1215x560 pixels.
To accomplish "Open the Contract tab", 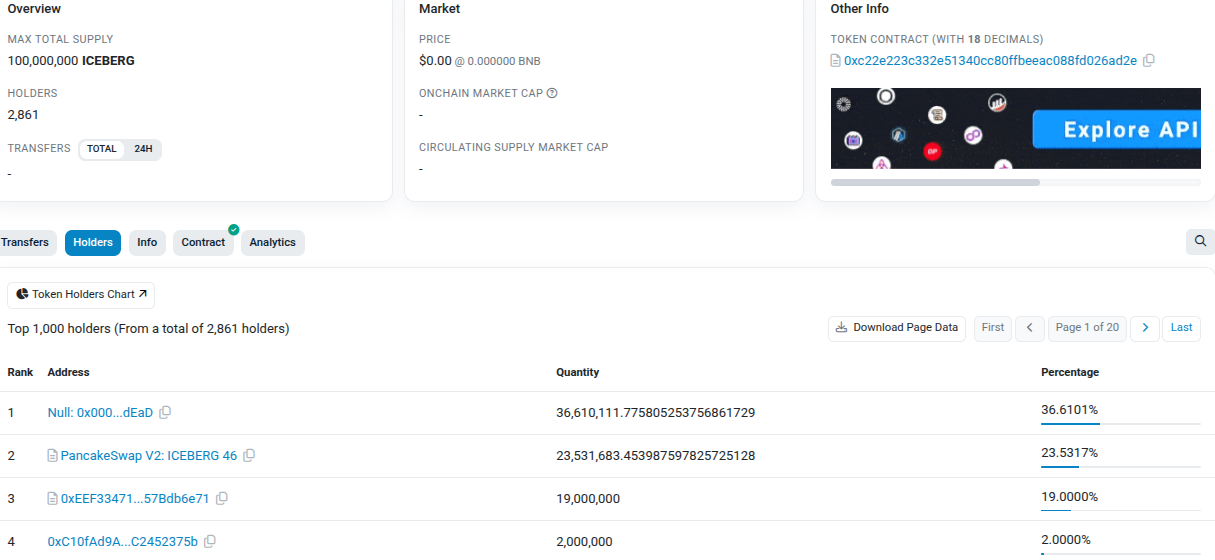I will 203,242.
